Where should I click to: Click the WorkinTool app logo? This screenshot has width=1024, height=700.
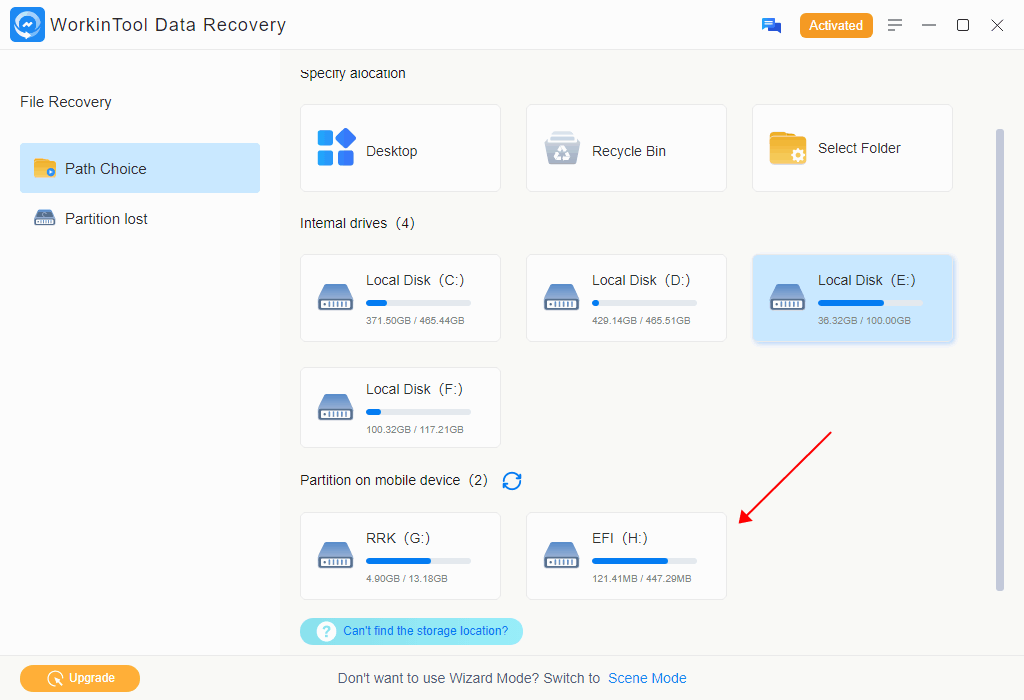click(26, 25)
